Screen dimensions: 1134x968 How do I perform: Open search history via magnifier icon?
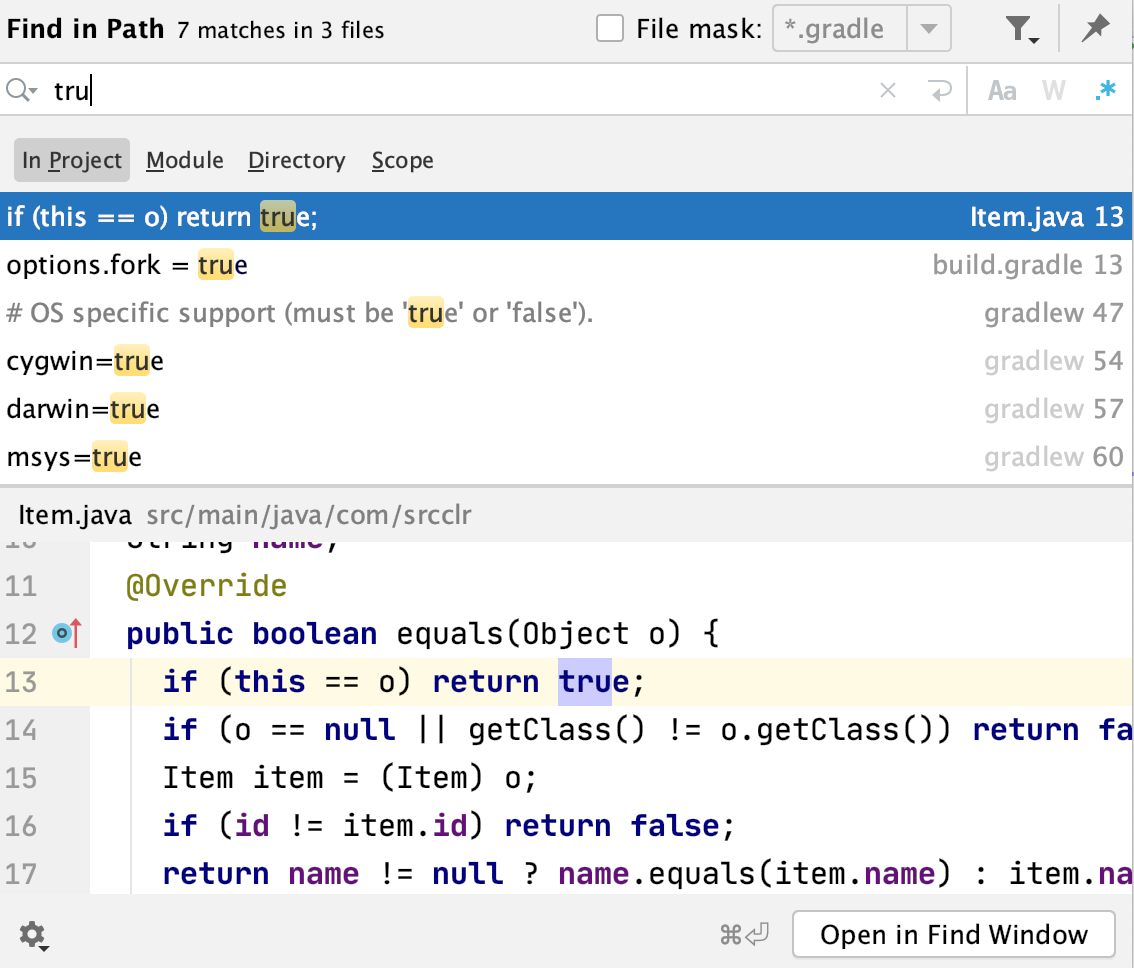[20, 90]
